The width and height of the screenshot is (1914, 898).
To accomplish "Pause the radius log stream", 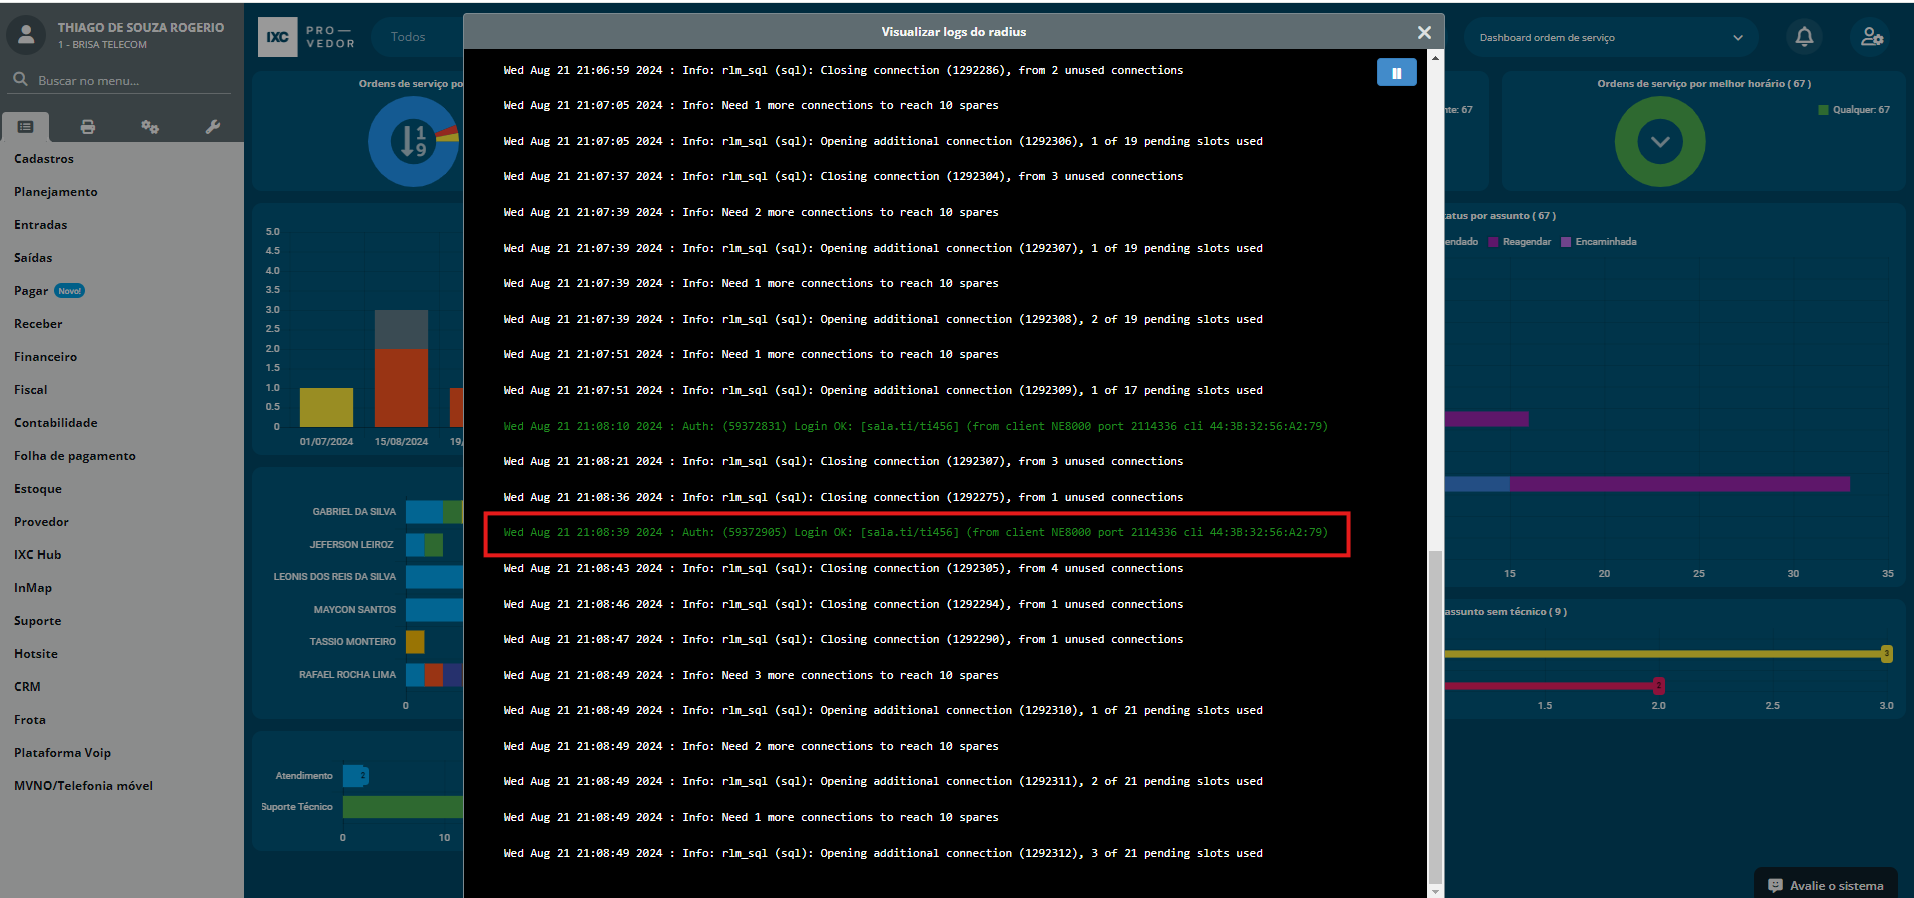I will (x=1396, y=73).
